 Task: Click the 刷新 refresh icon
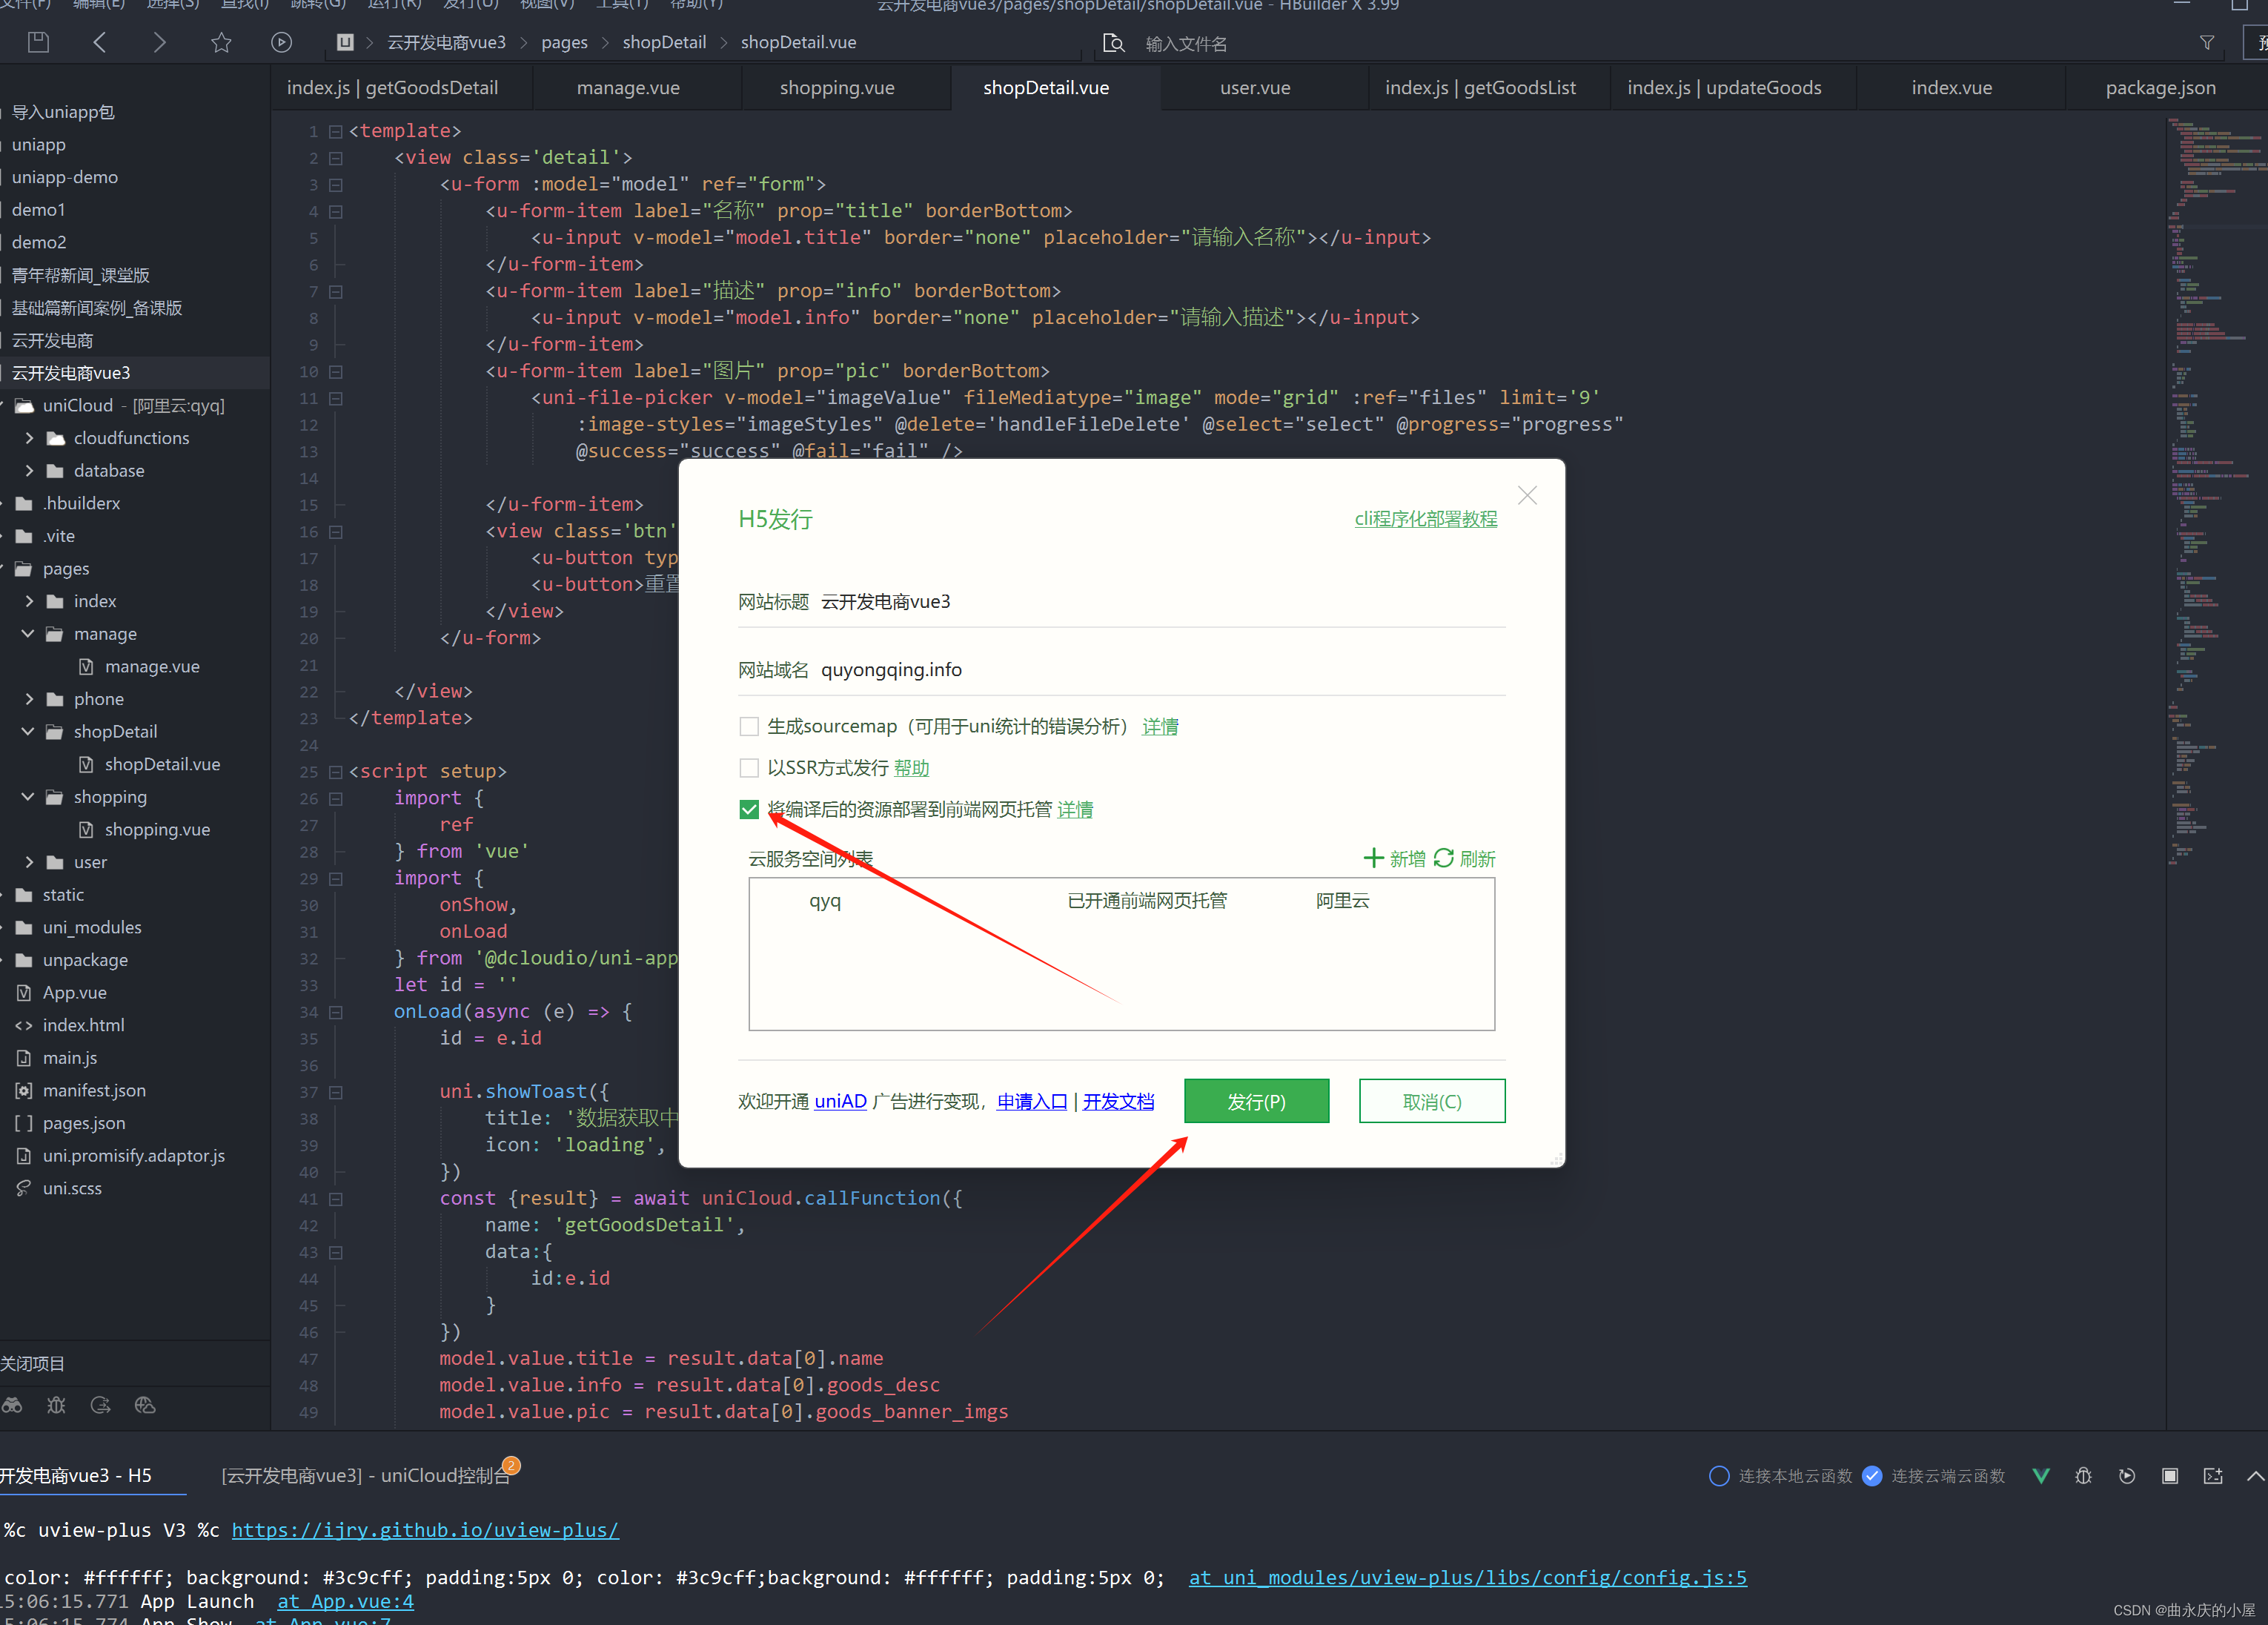pos(1444,858)
